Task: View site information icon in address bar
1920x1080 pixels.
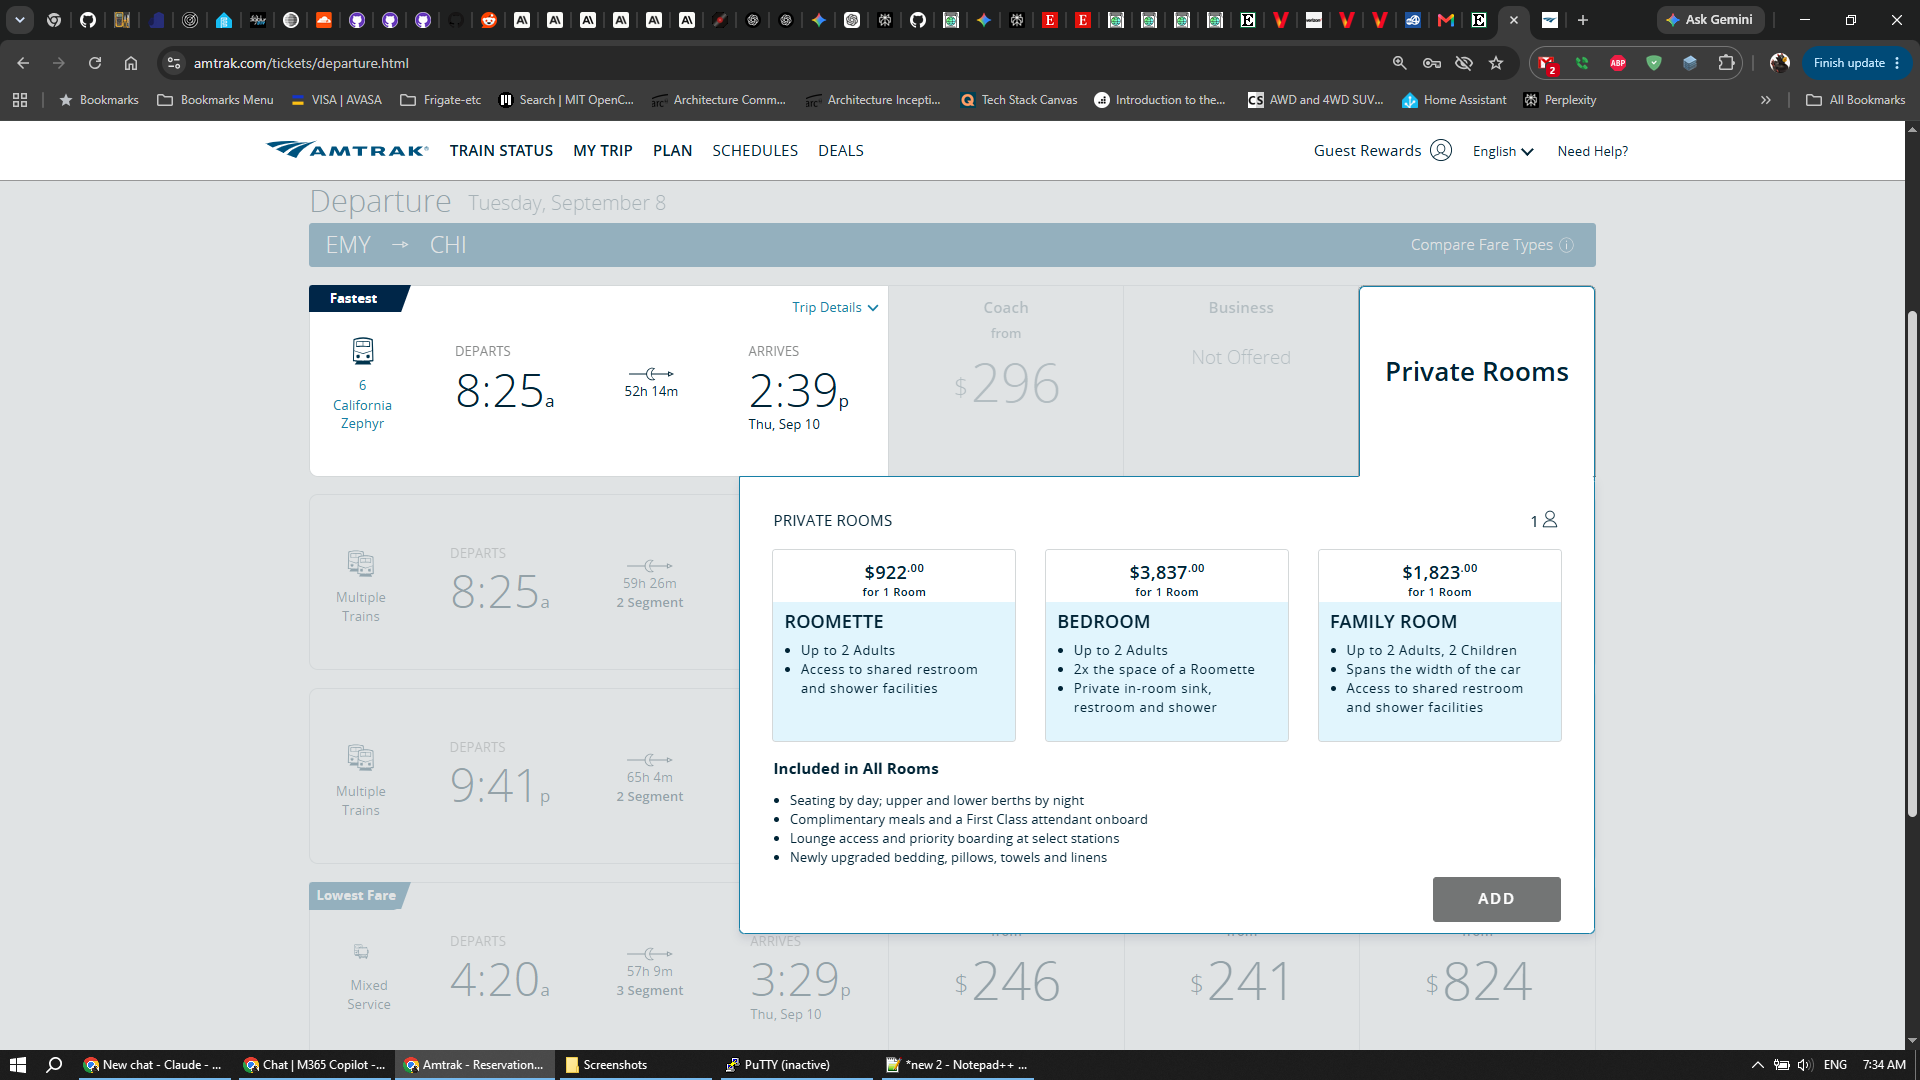Action: 174,63
